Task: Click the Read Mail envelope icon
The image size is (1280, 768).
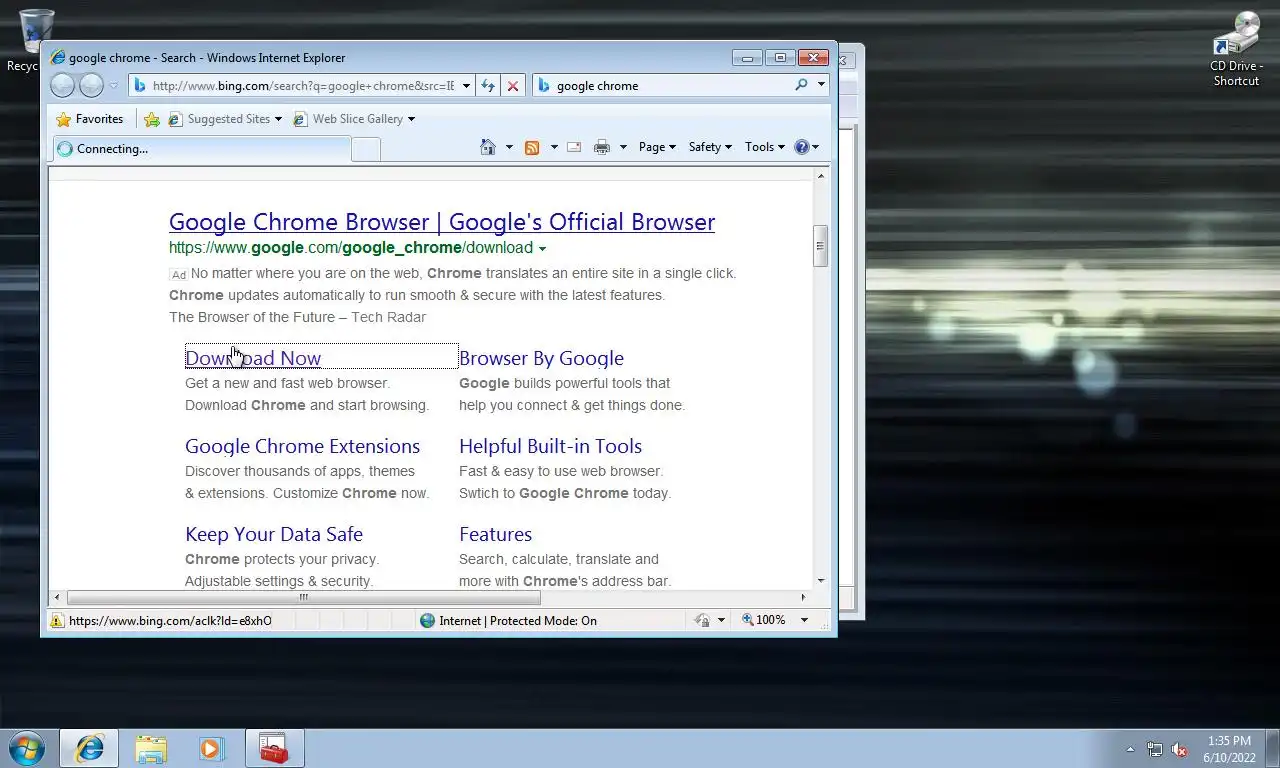Action: pyautogui.click(x=574, y=147)
